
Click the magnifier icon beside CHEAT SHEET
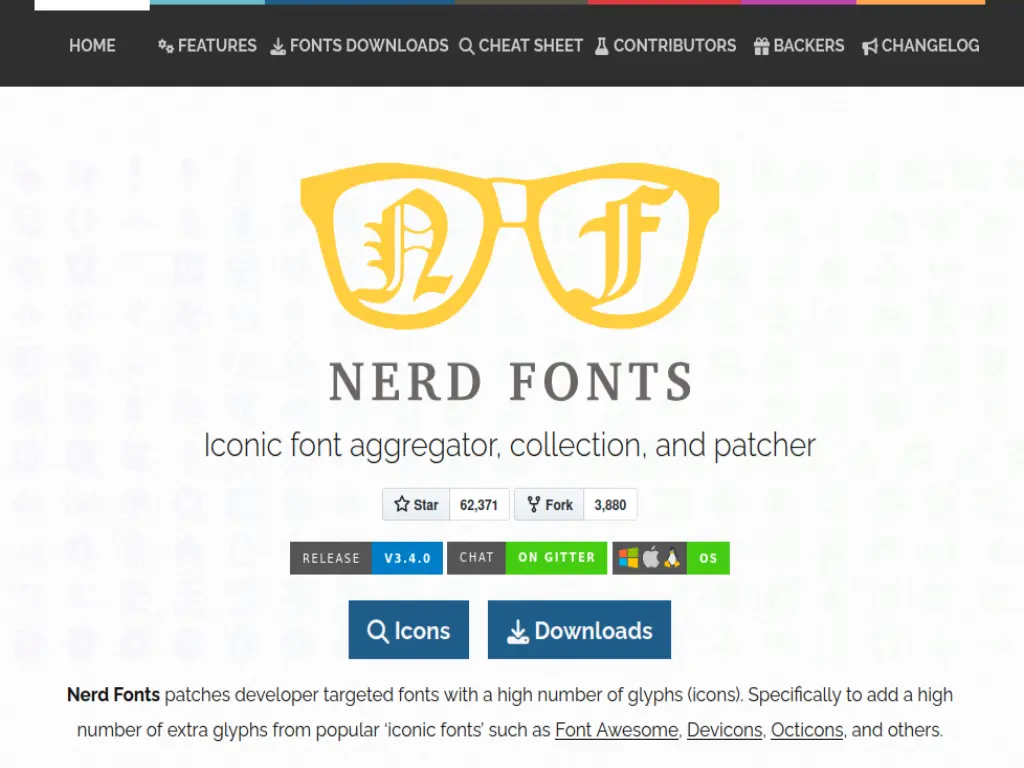tap(466, 46)
